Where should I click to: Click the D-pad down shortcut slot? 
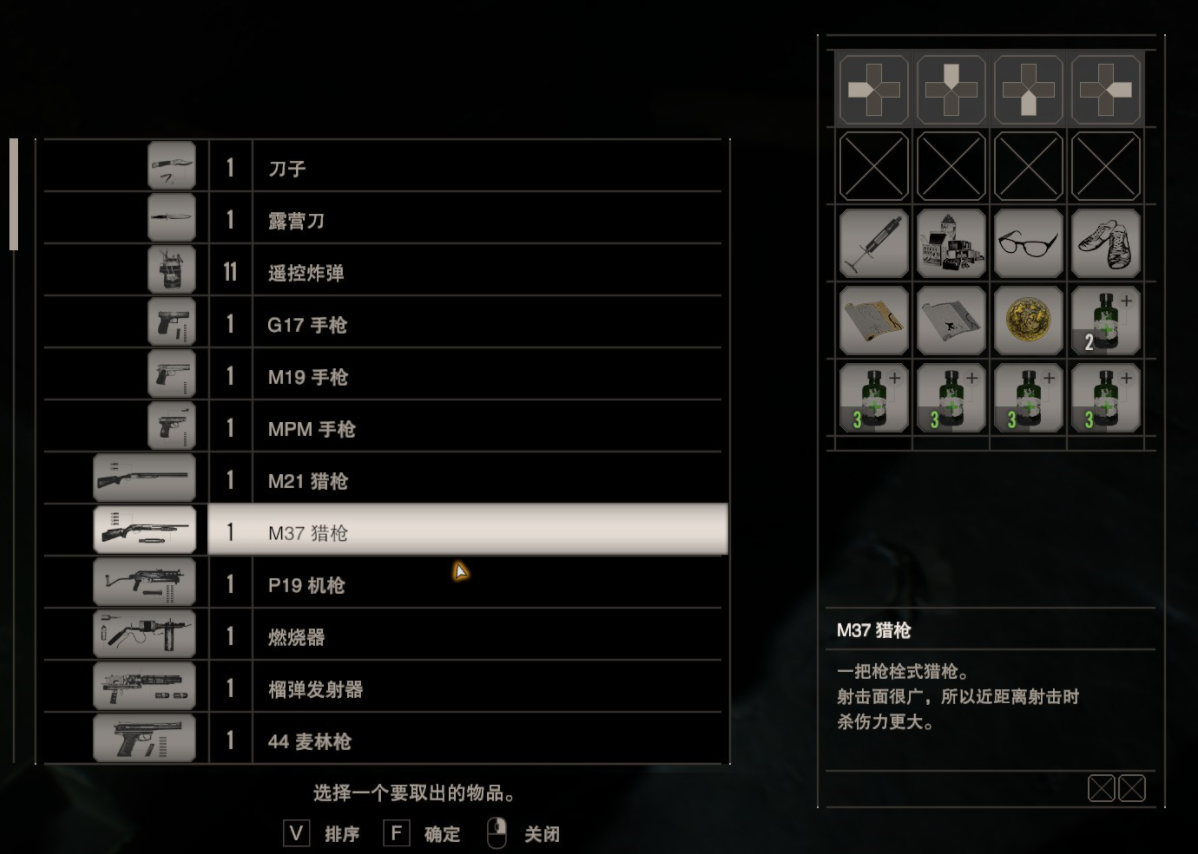(1028, 89)
